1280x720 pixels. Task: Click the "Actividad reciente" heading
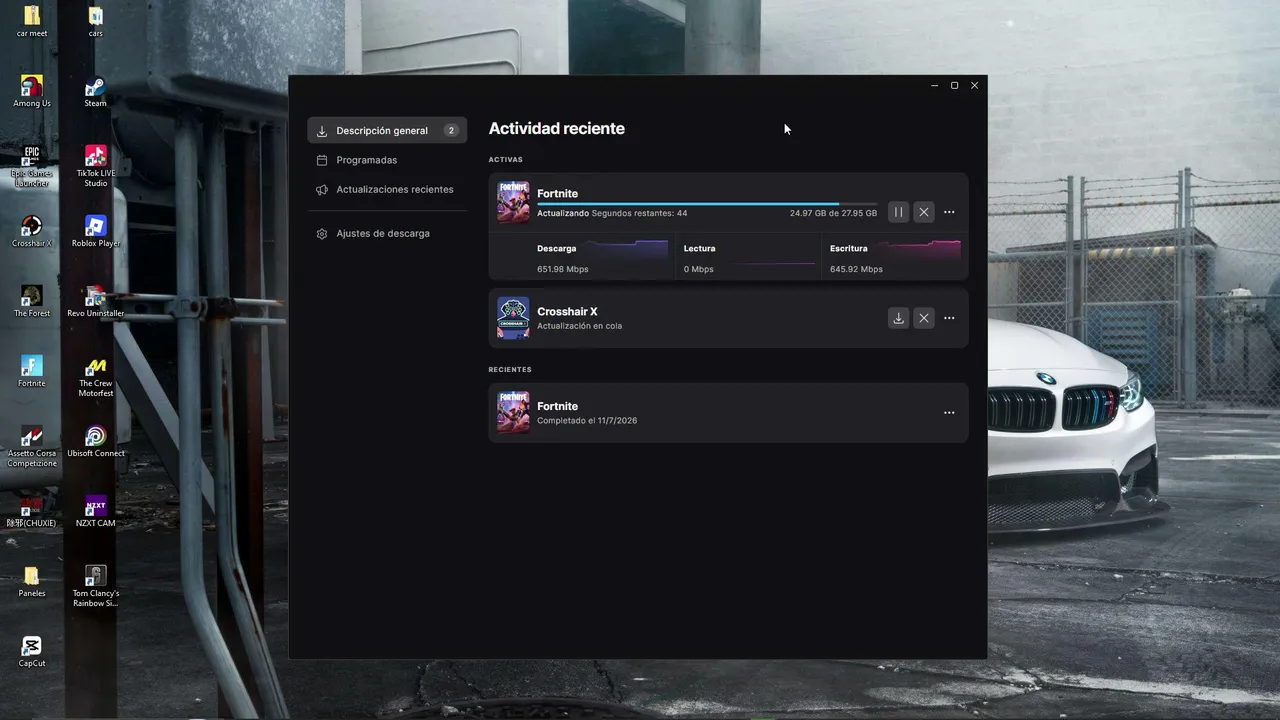pyautogui.click(x=557, y=129)
